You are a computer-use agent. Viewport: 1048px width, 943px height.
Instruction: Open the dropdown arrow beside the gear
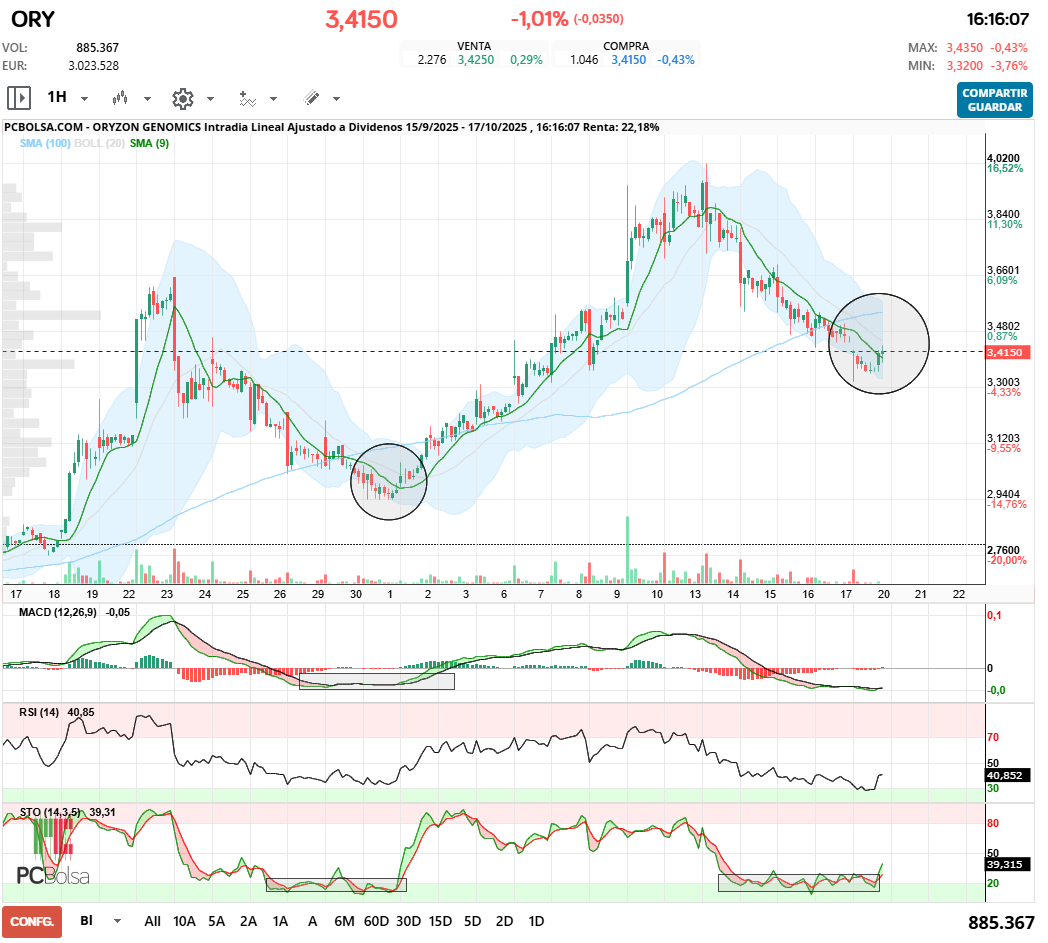[x=210, y=99]
